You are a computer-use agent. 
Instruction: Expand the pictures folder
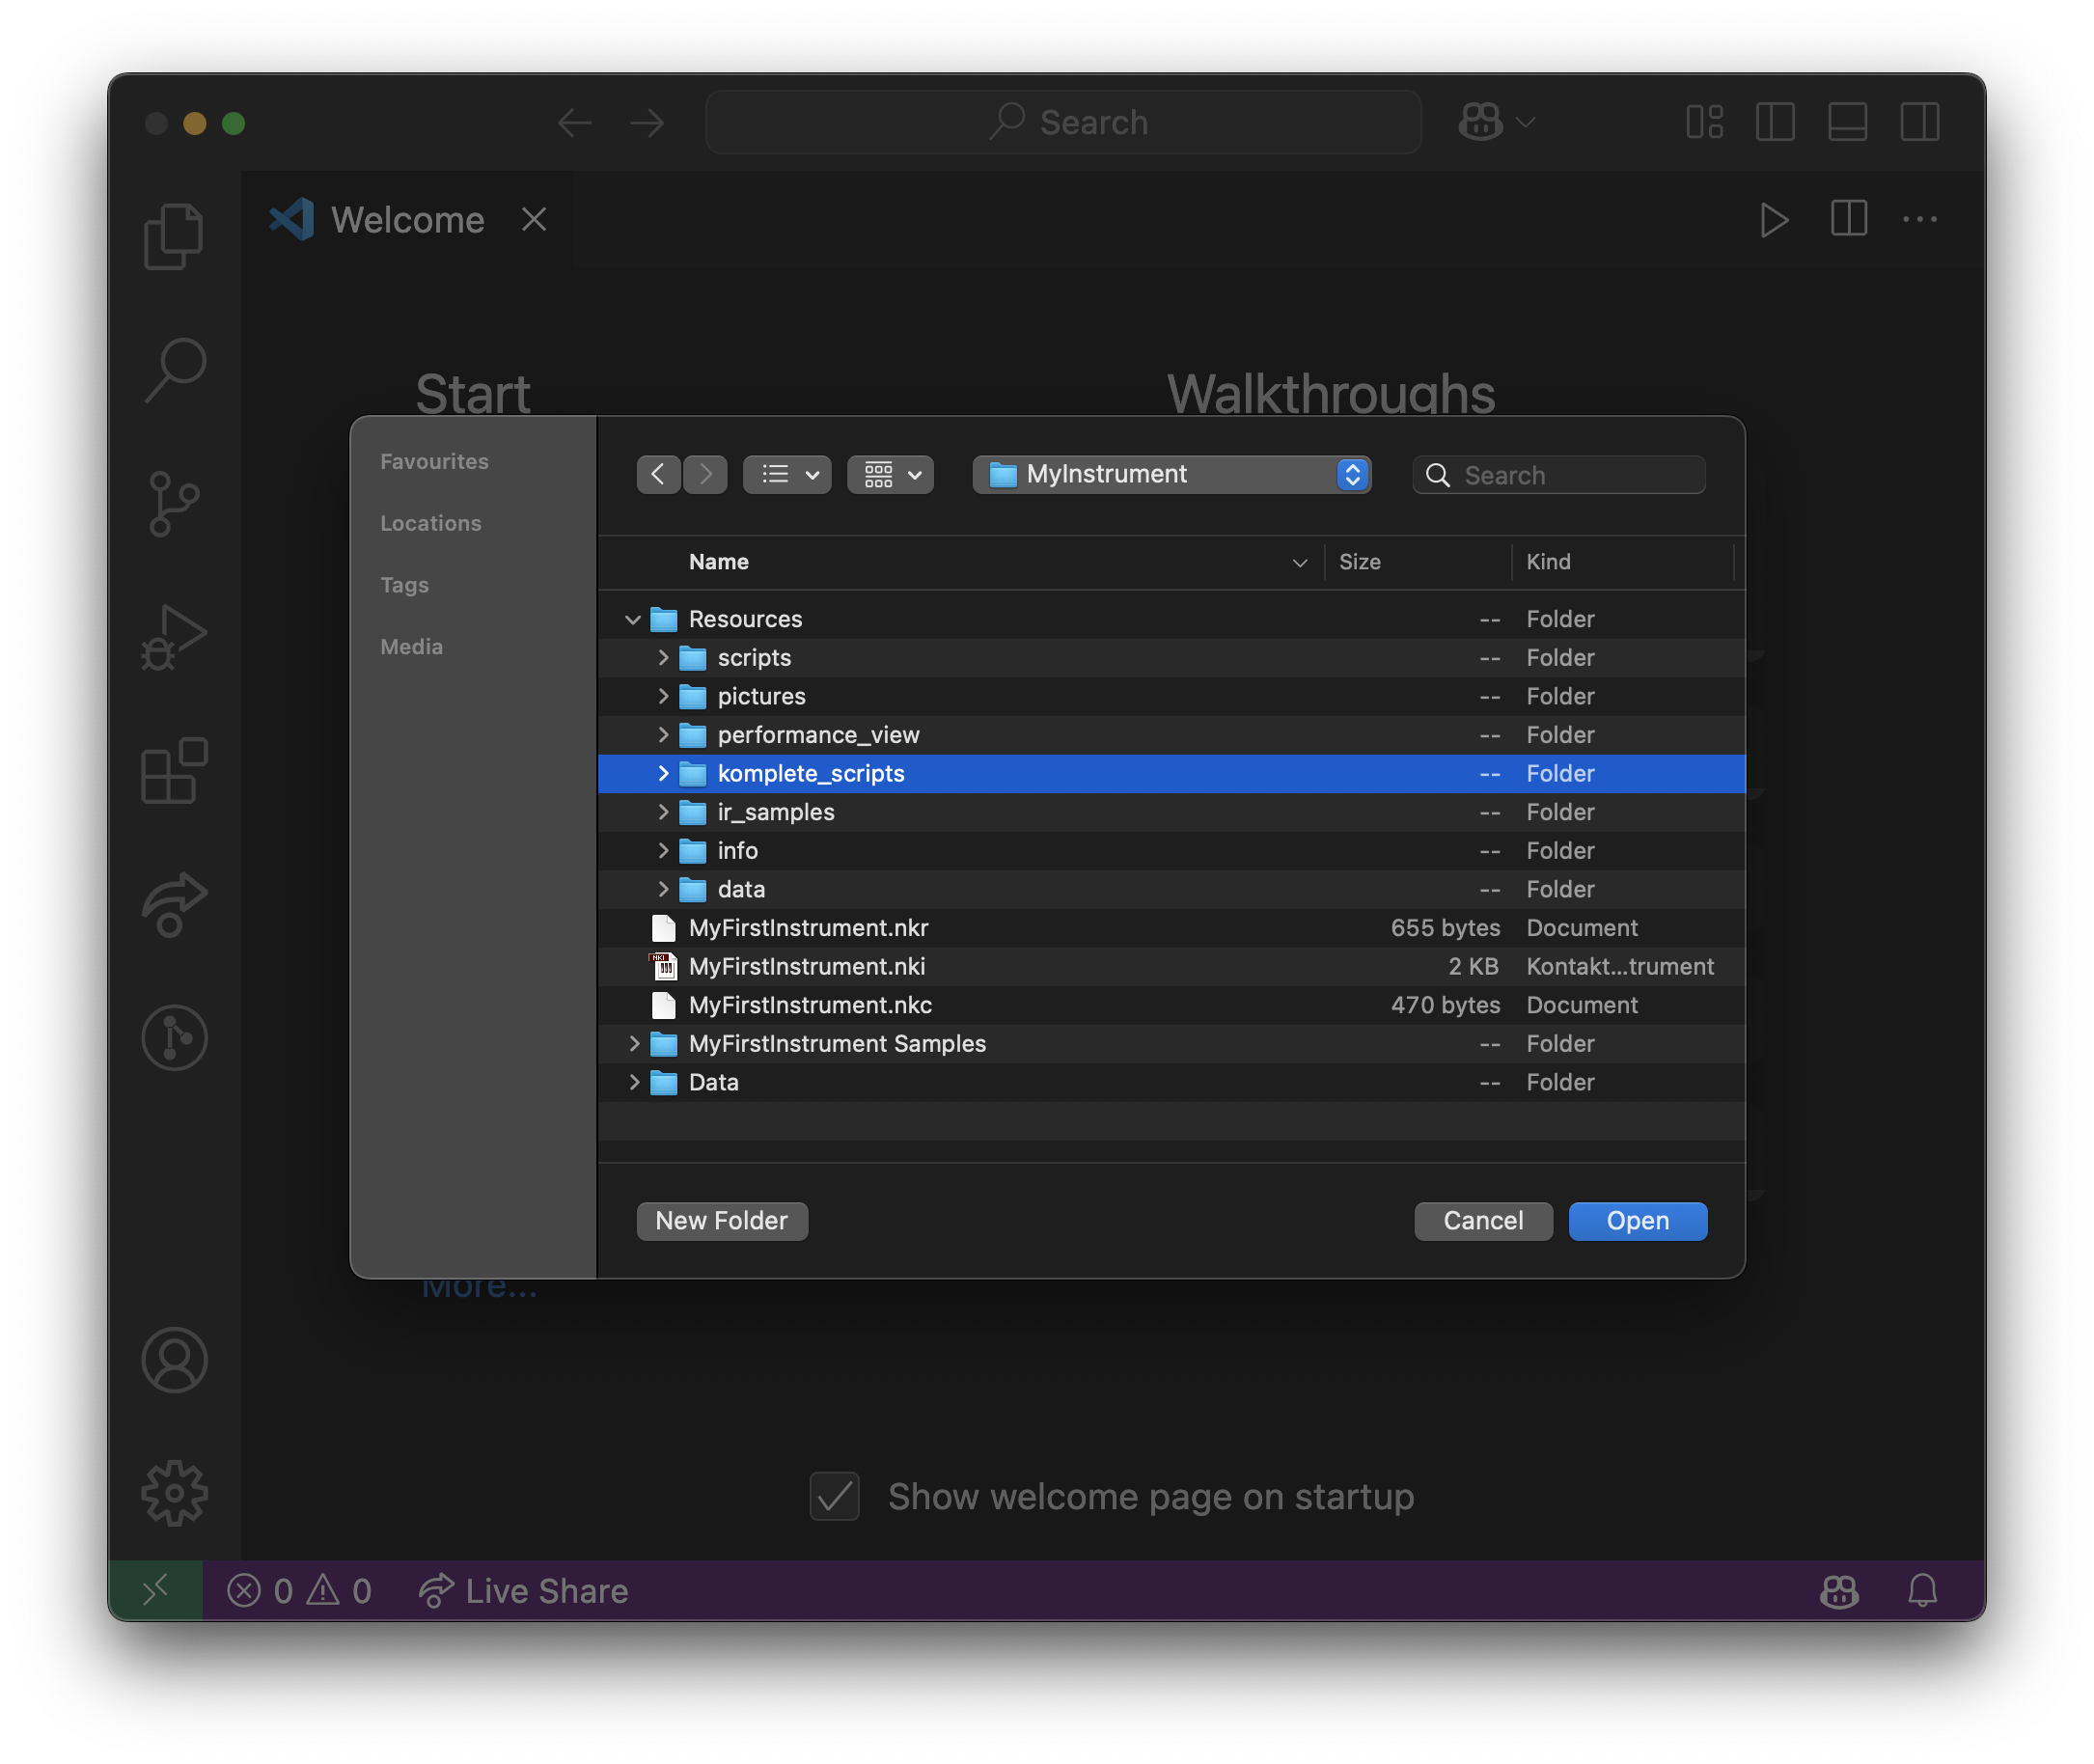coord(662,696)
